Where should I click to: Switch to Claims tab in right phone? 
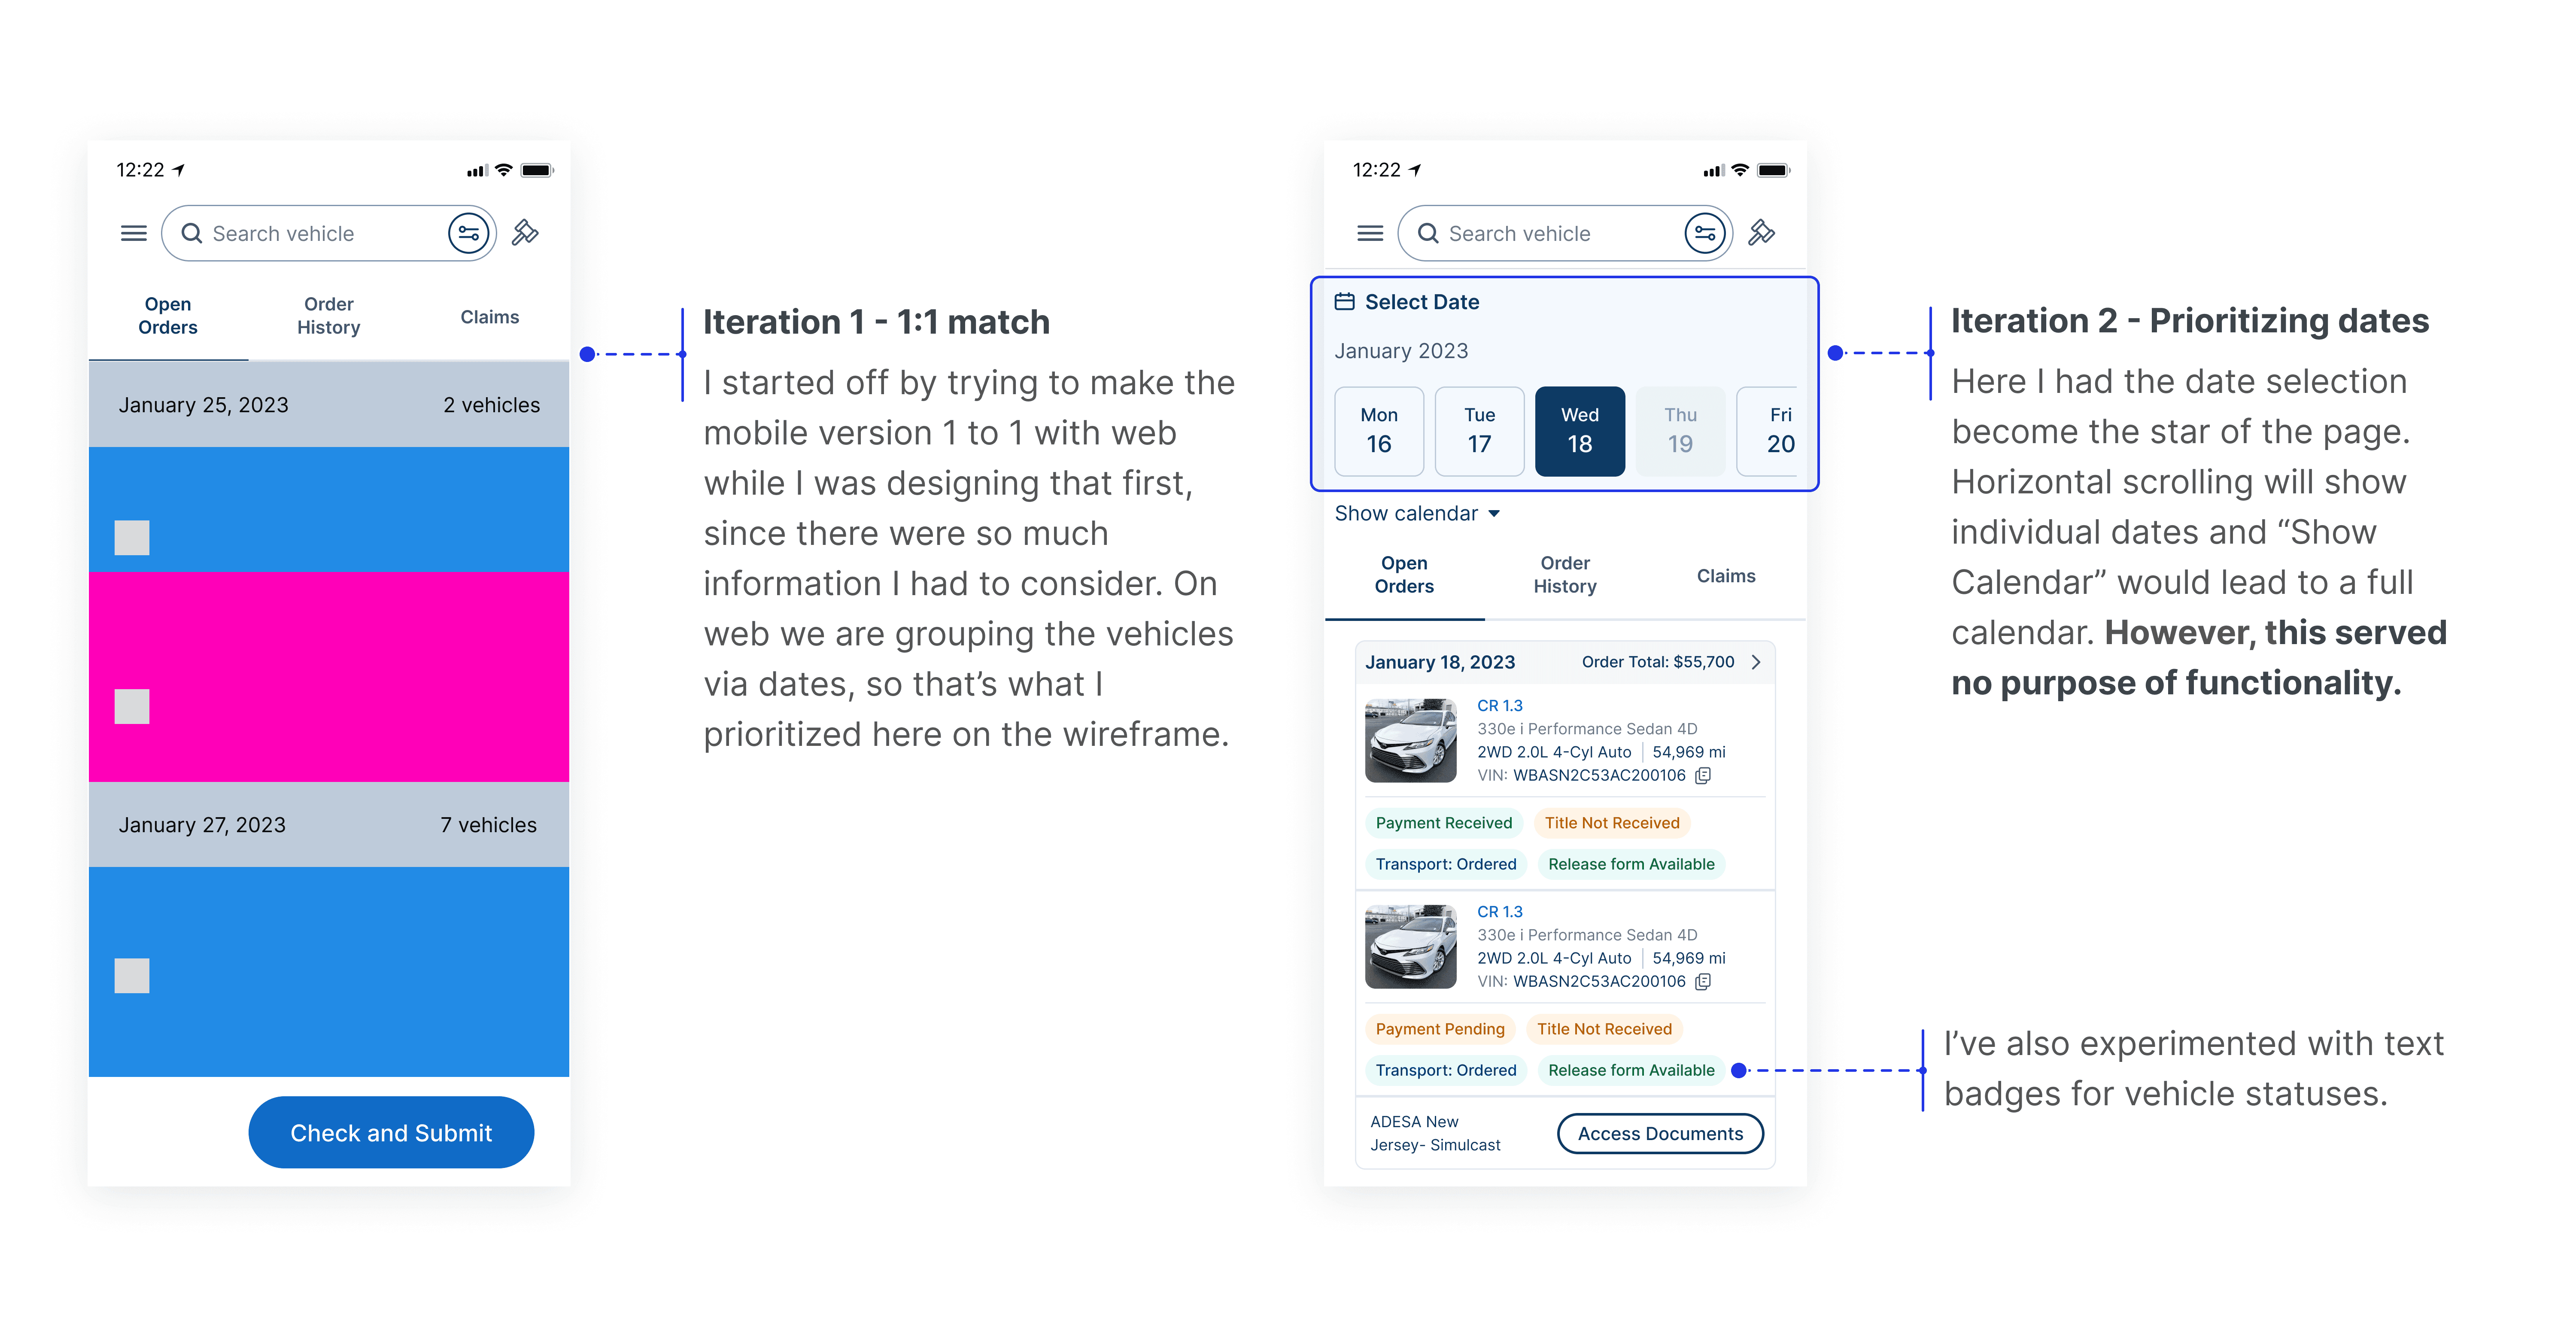(x=1725, y=575)
